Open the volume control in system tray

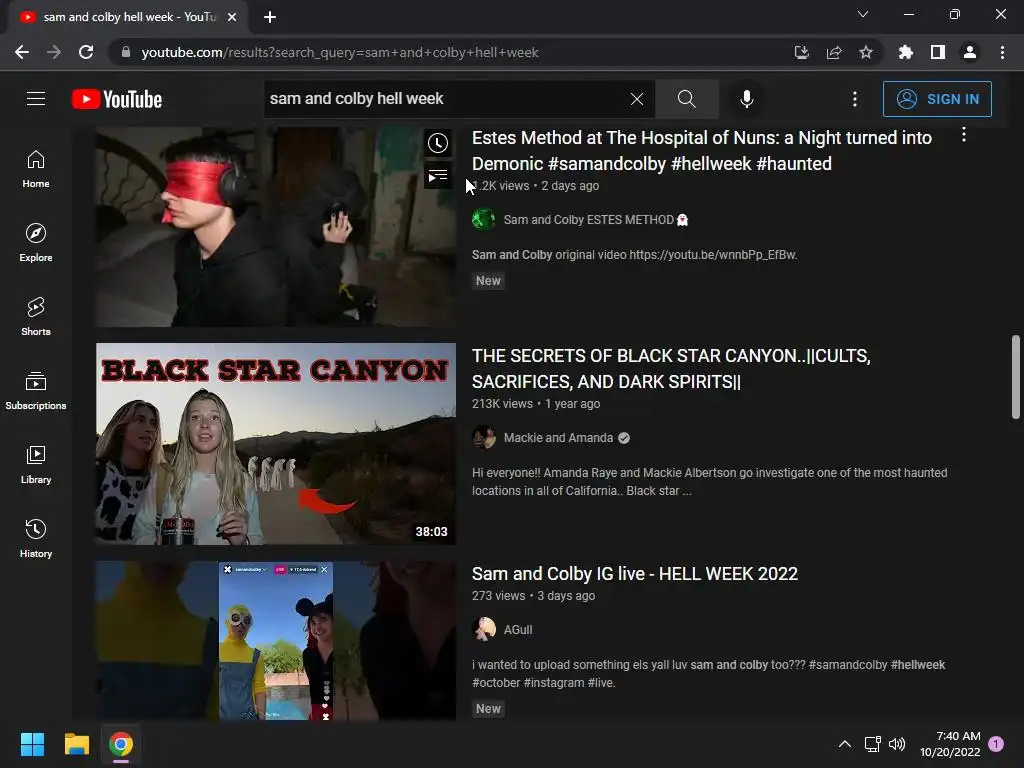pos(897,744)
